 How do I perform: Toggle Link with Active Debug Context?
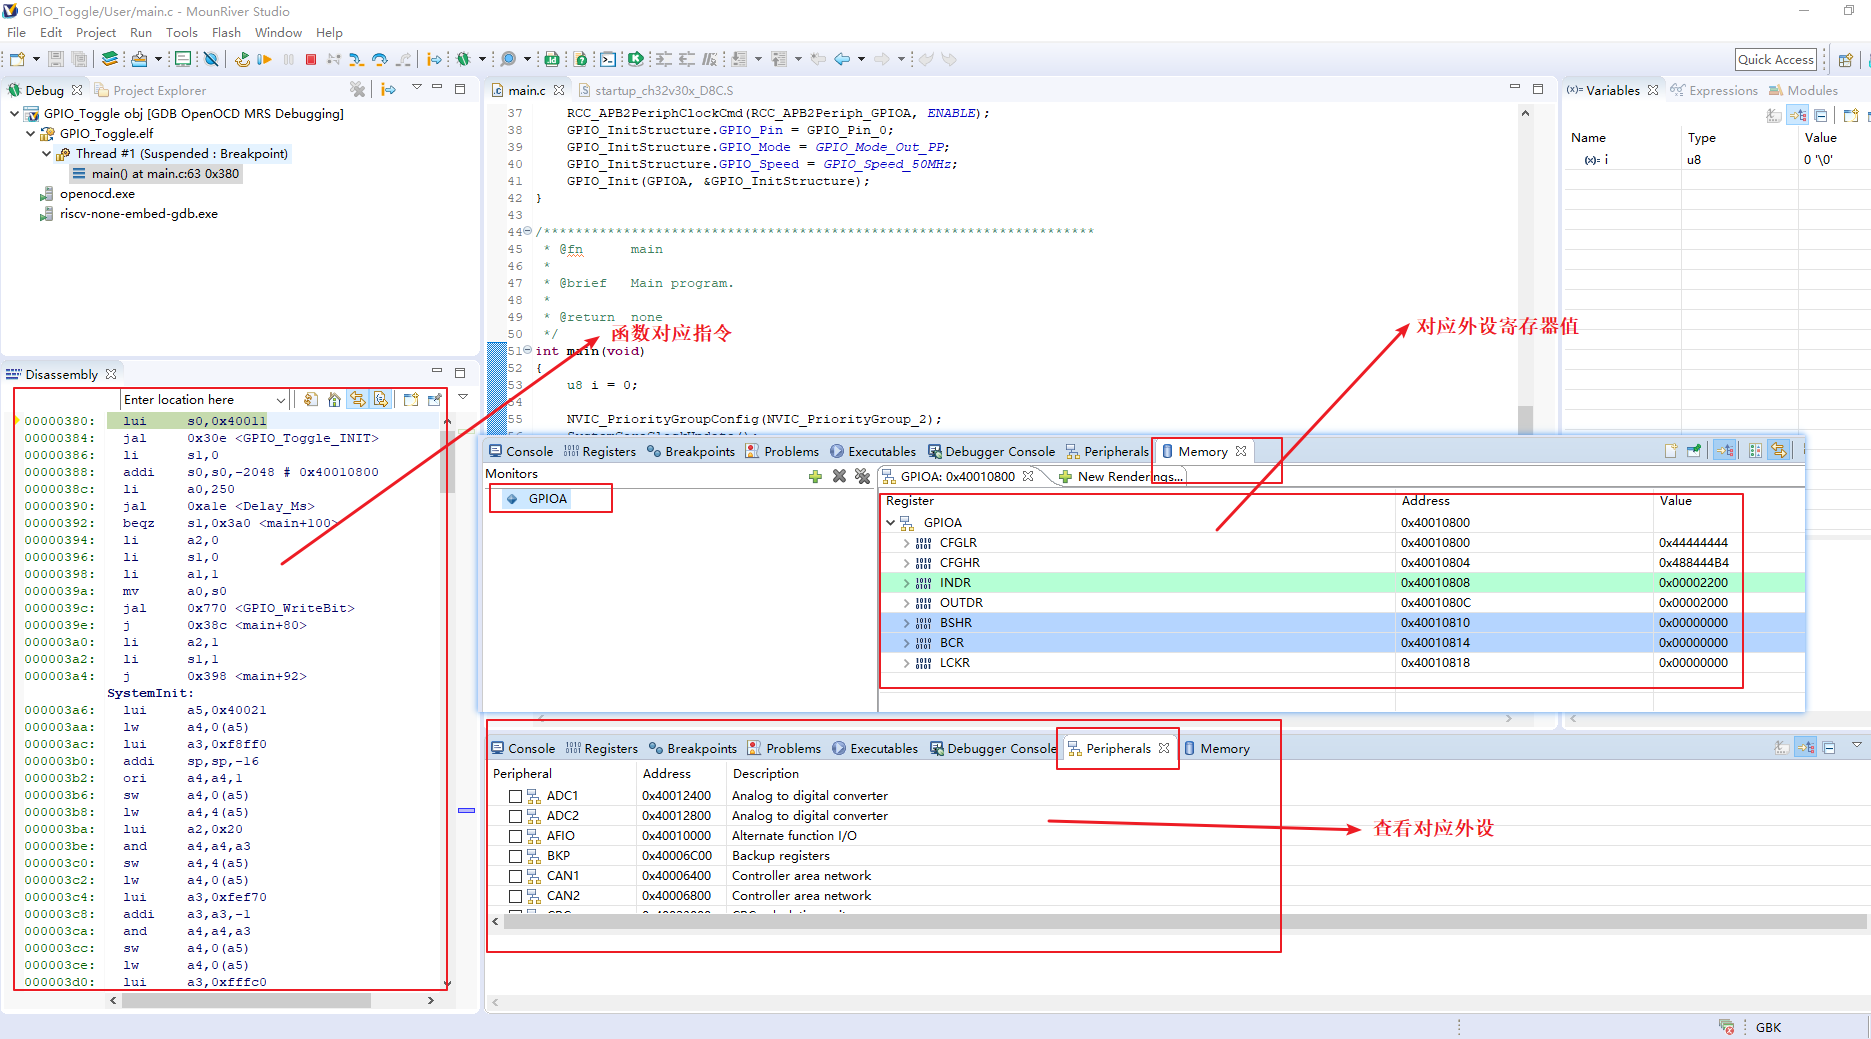(x=357, y=399)
